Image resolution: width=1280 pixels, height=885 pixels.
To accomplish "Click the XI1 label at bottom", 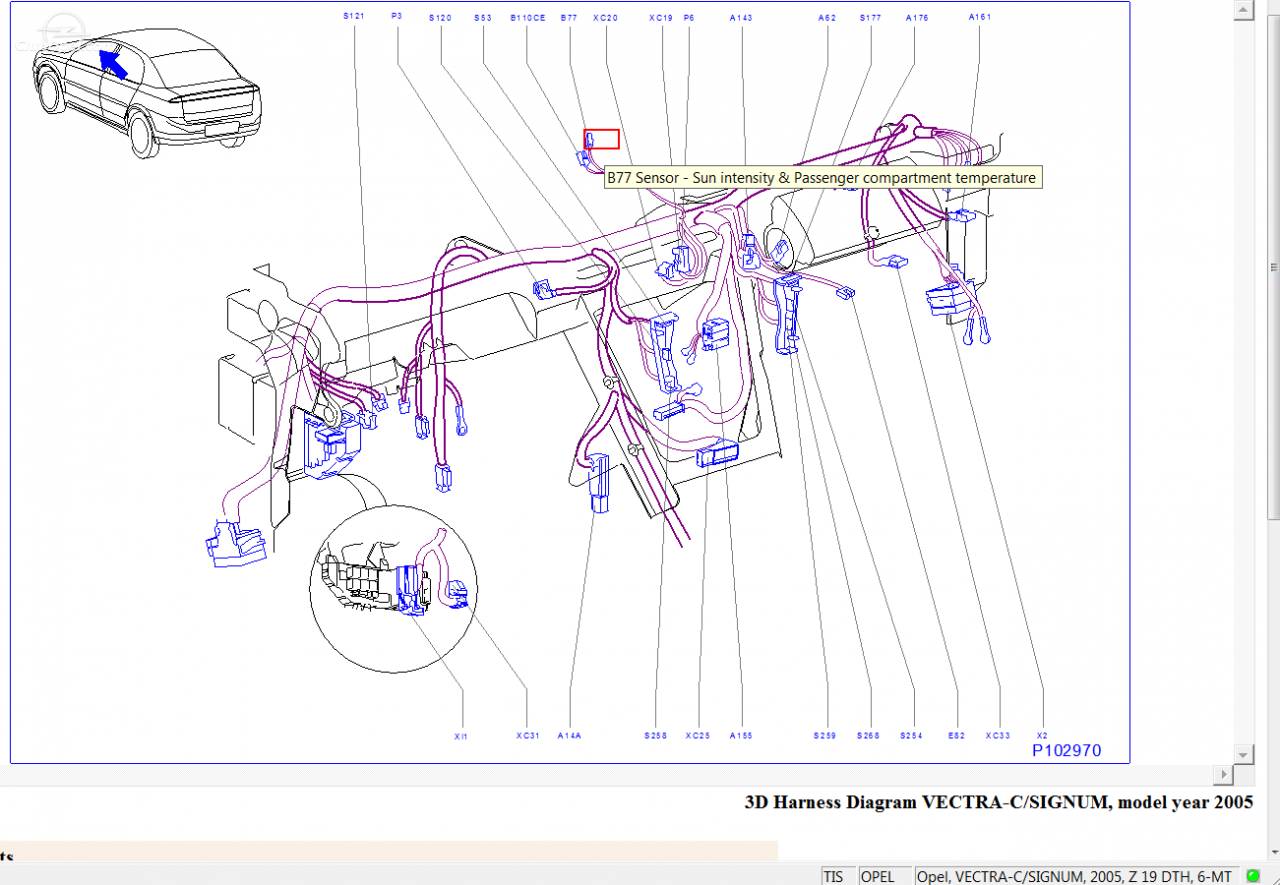I will [x=461, y=736].
